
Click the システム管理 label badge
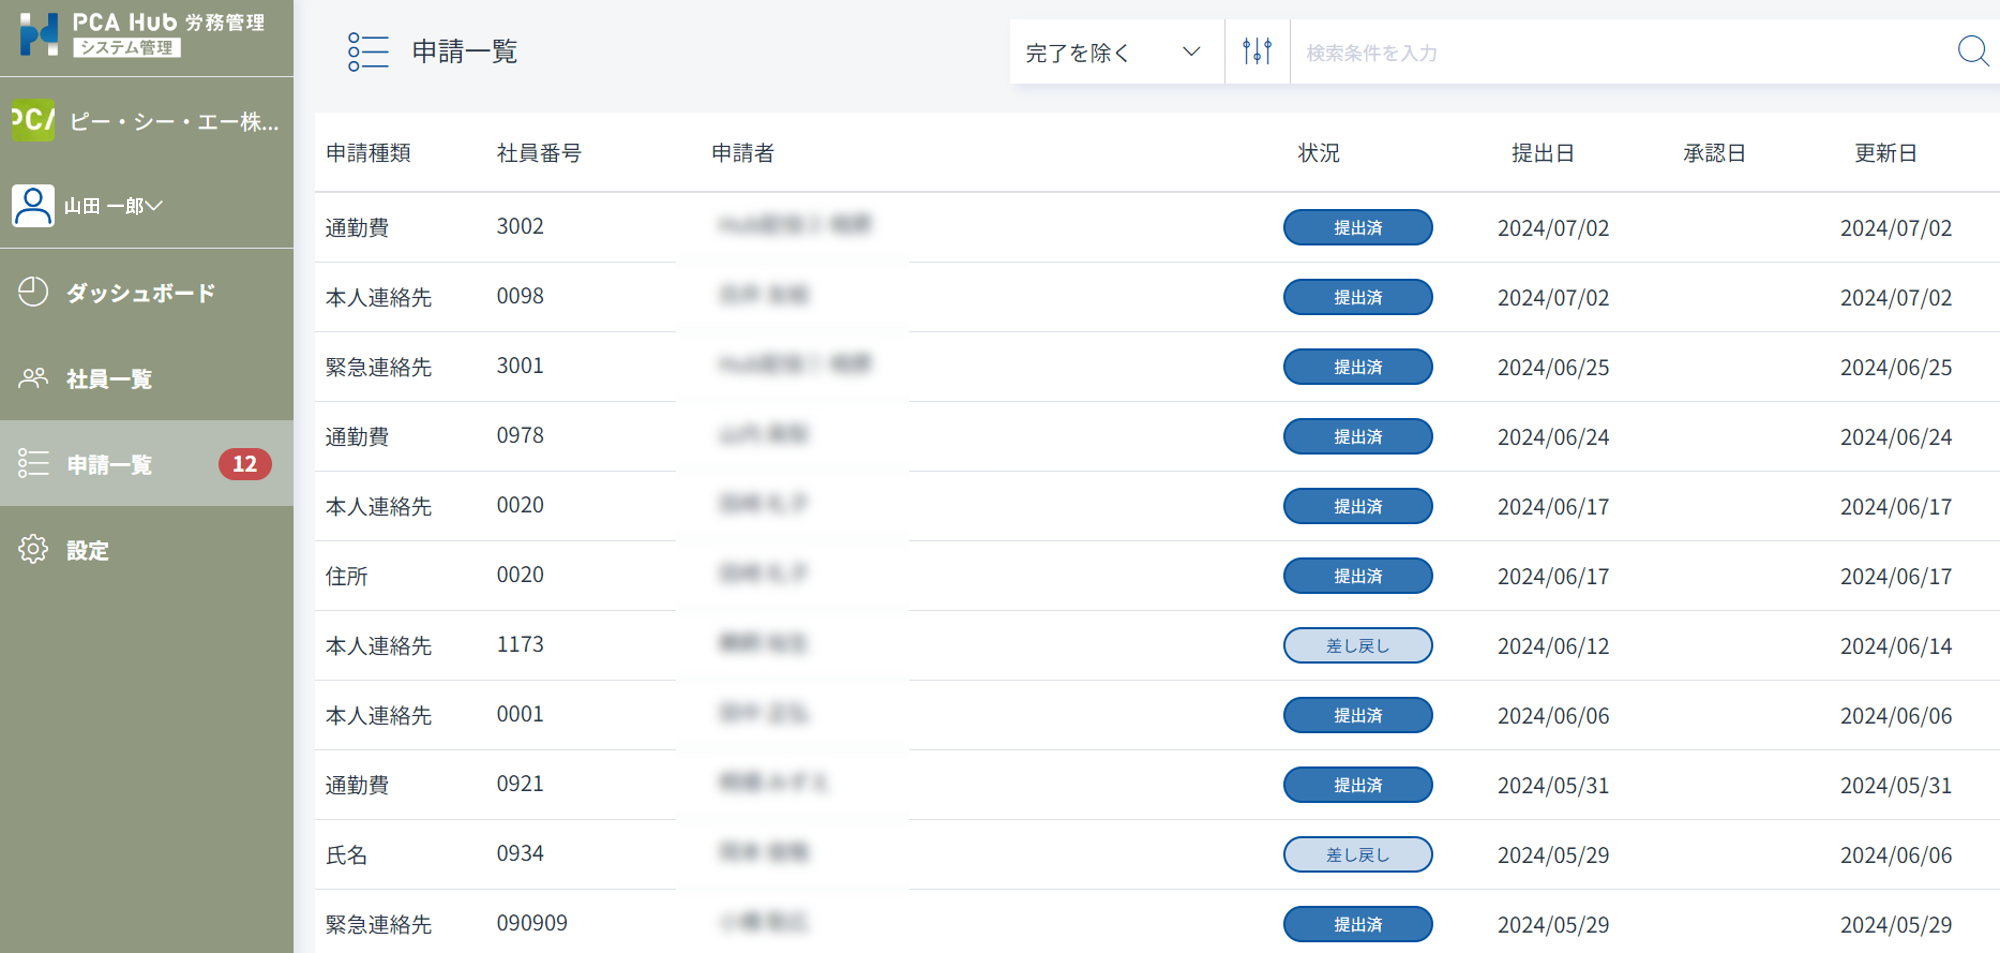pyautogui.click(x=127, y=47)
